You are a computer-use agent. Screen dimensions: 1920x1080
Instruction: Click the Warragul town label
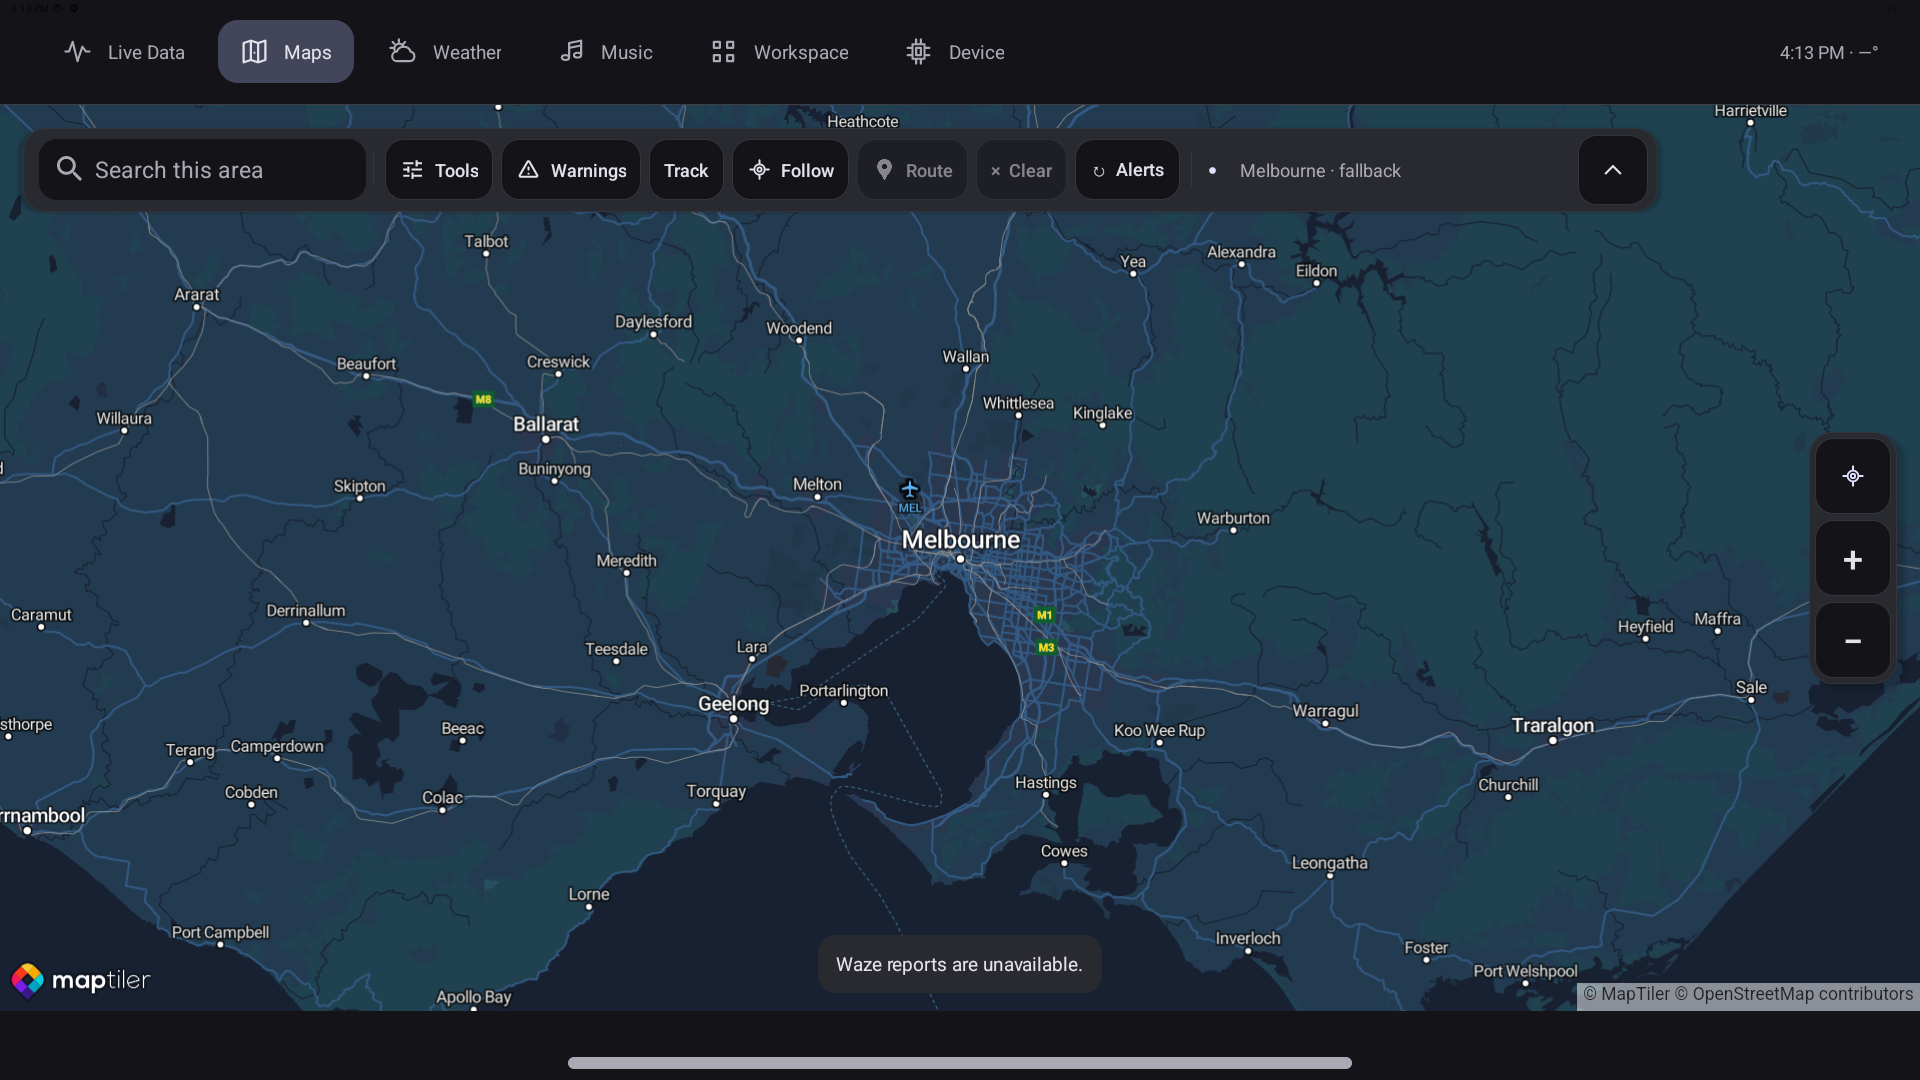(1325, 711)
